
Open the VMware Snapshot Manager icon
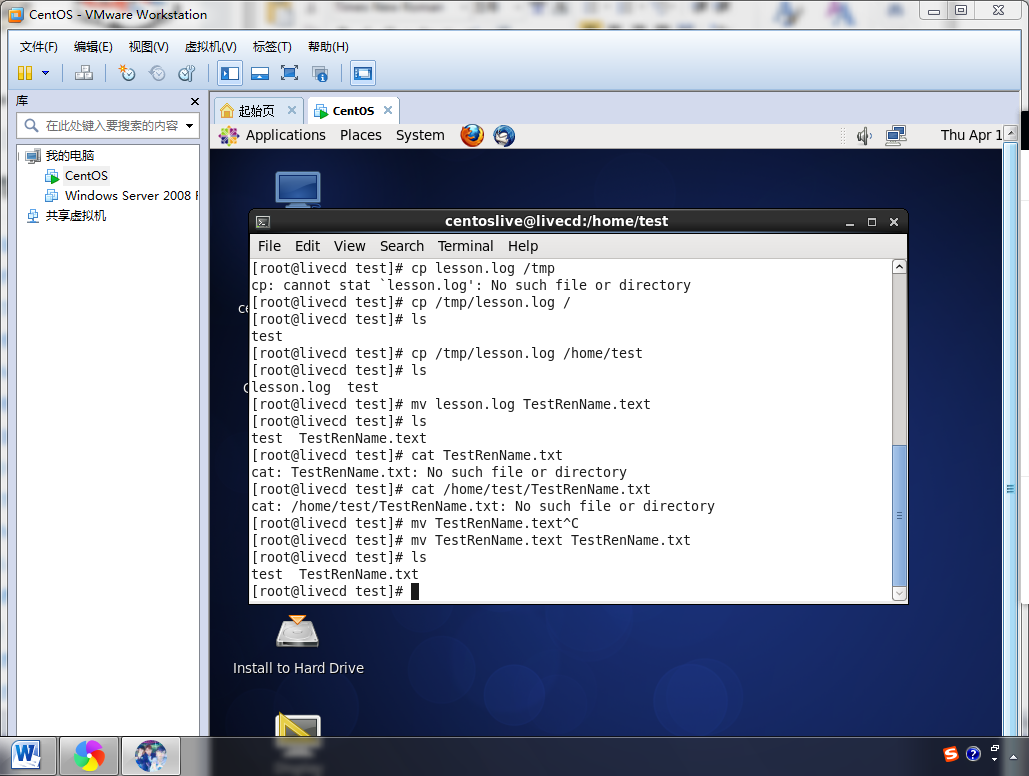tap(186, 72)
